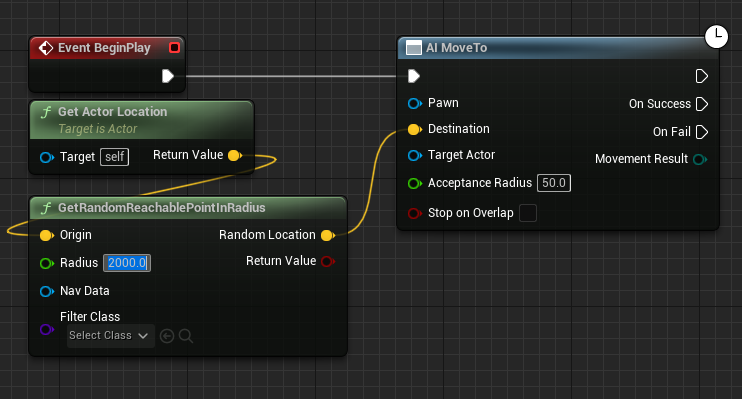This screenshot has width=742, height=399.
Task: Select the GetRandomReachablePointInRadius node title
Action: (161, 208)
